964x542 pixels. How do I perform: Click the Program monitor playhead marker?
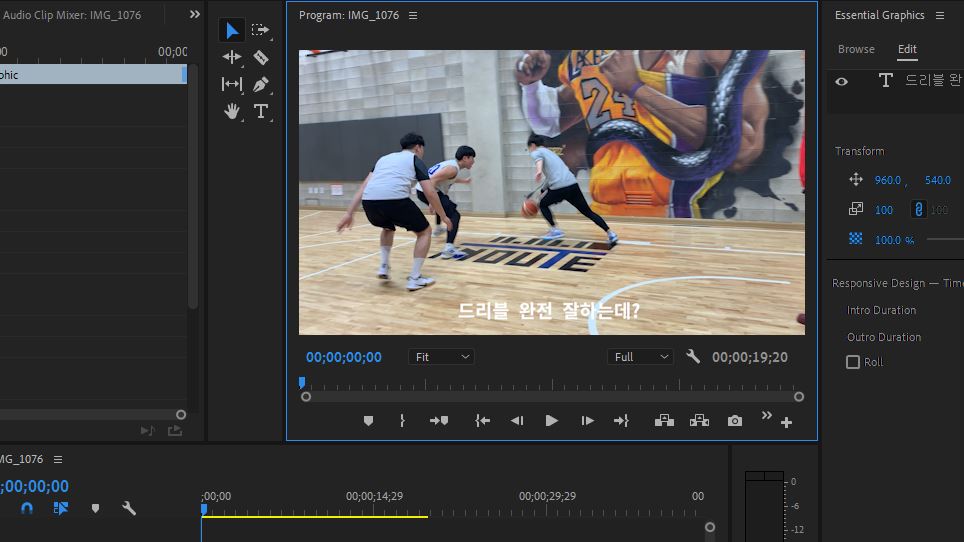302,383
